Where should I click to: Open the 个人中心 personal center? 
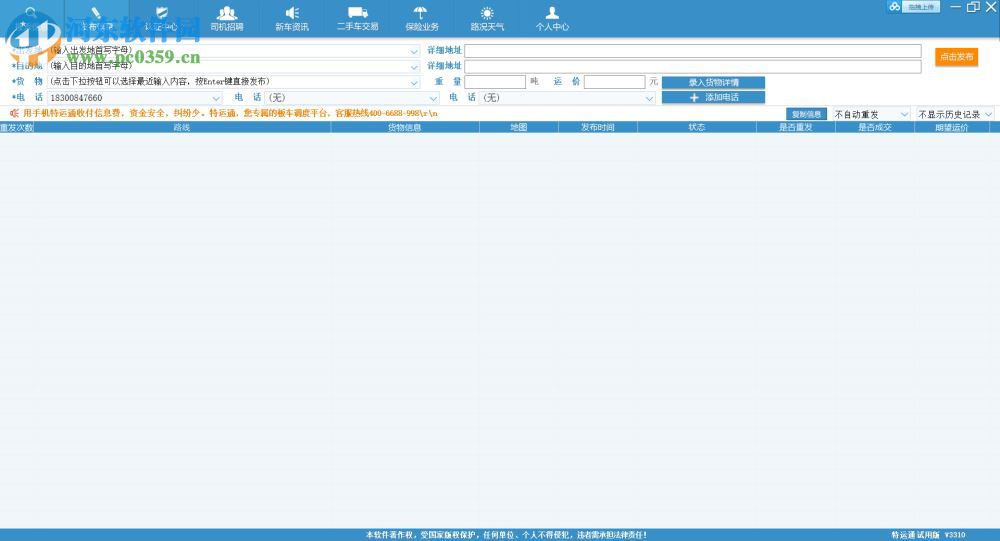coord(552,19)
